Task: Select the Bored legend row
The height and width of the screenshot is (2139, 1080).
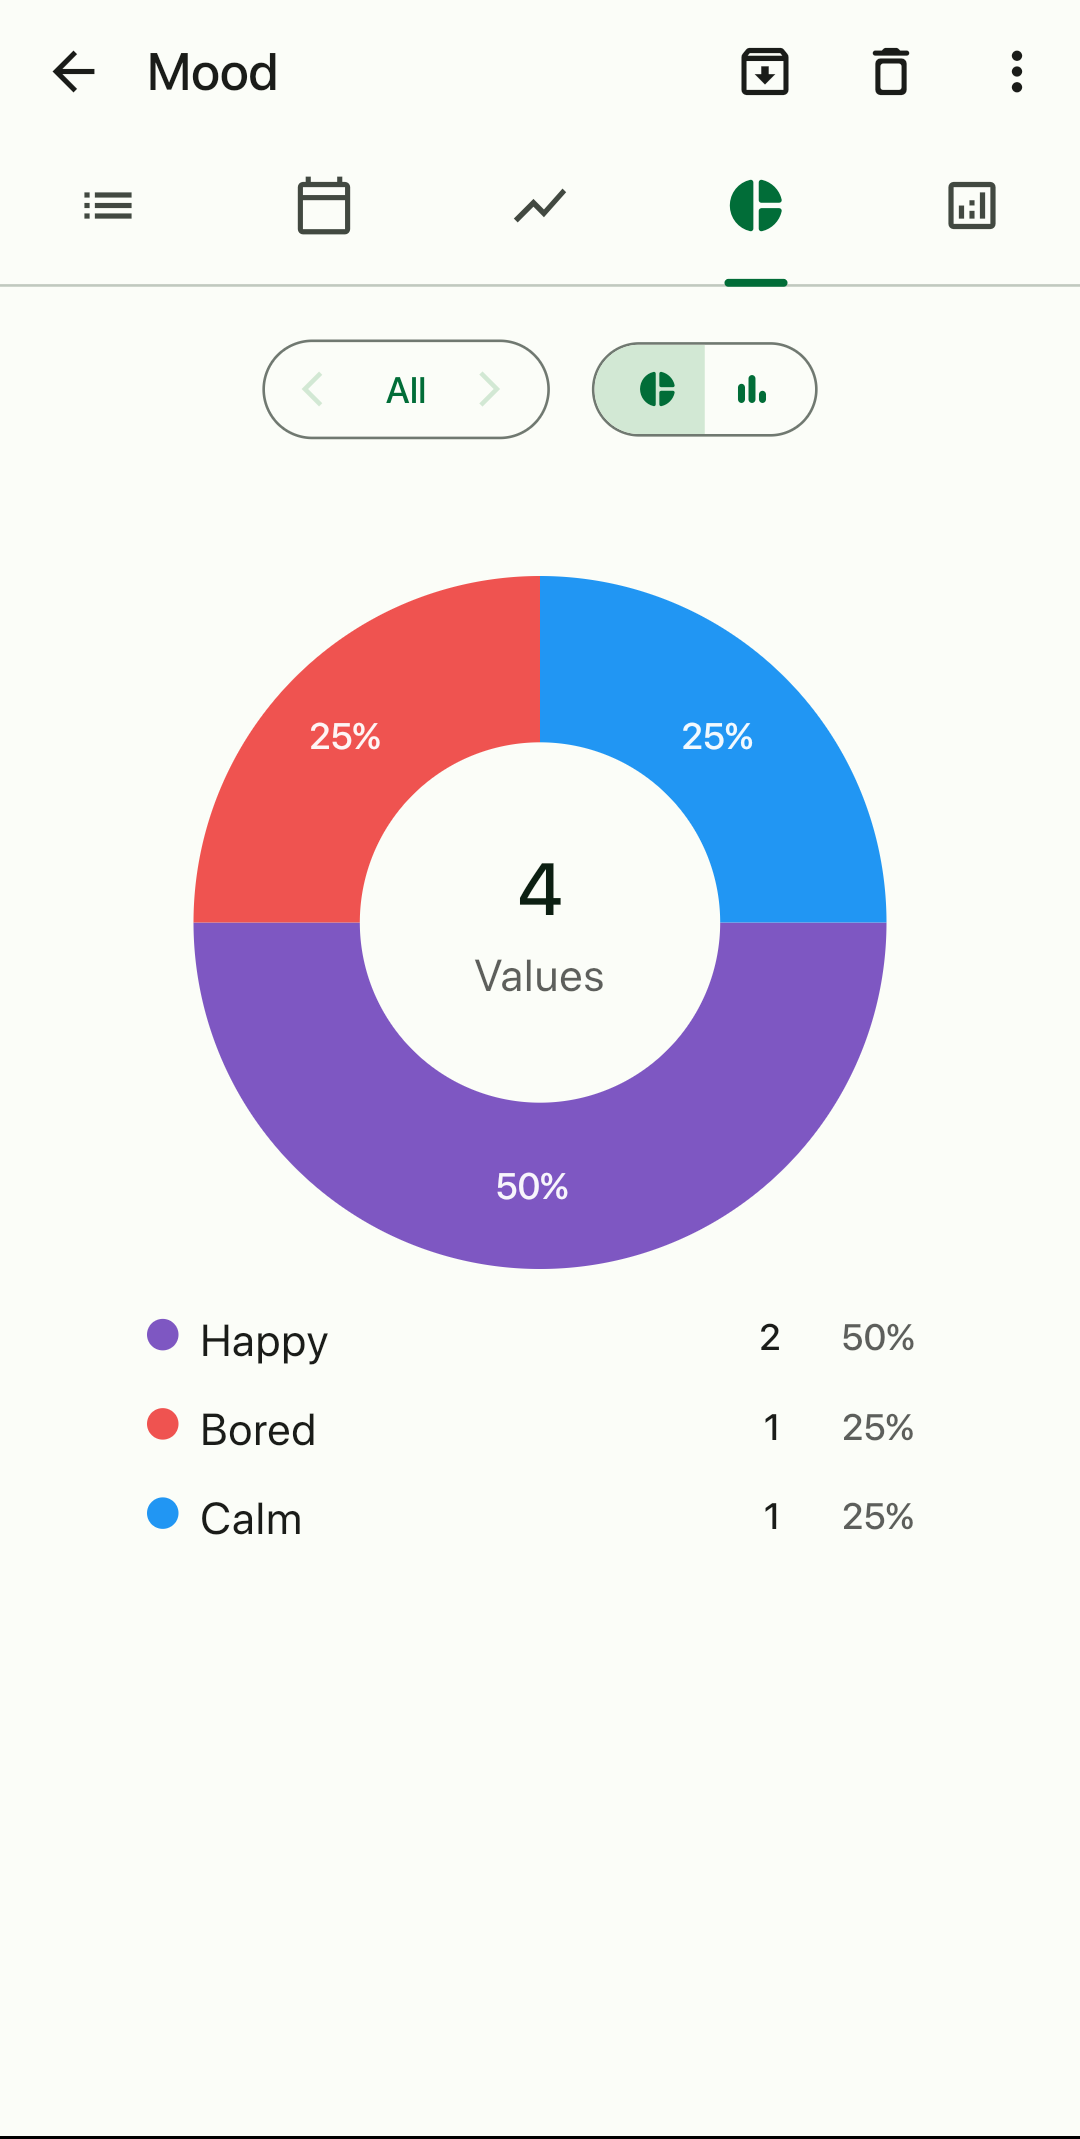Action: [257, 1428]
